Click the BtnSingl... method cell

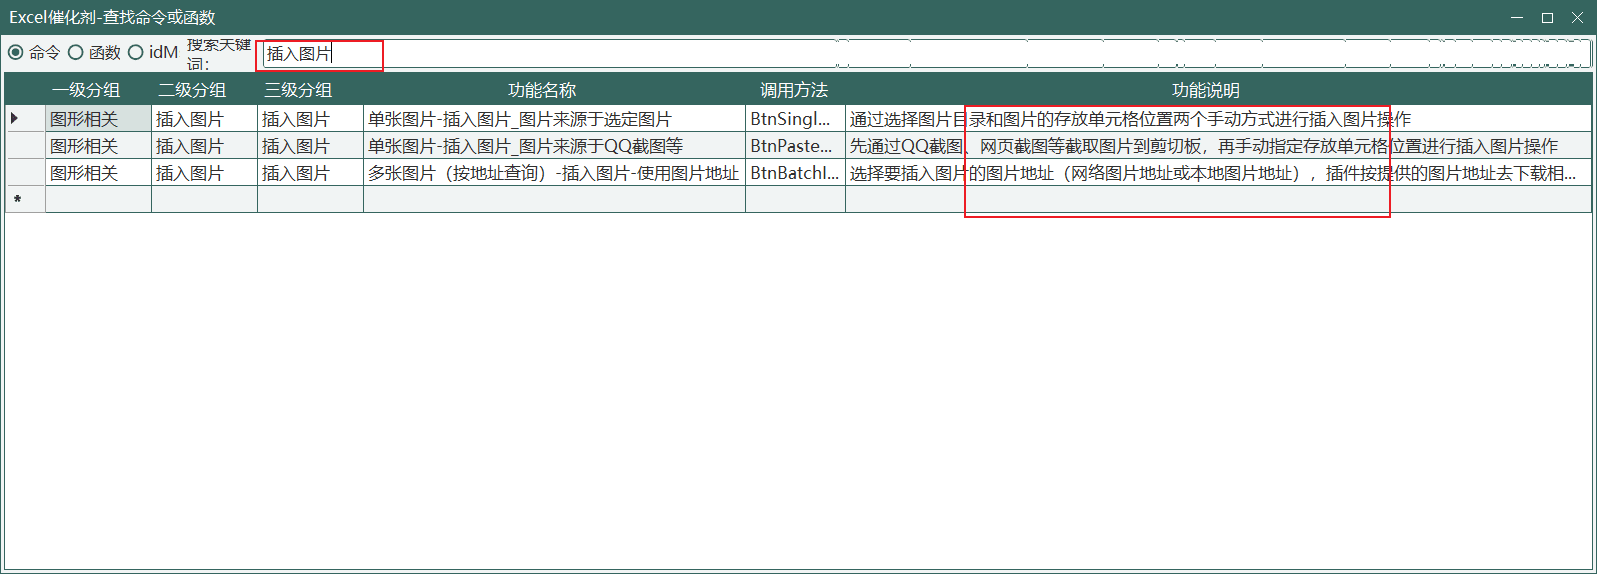click(795, 118)
